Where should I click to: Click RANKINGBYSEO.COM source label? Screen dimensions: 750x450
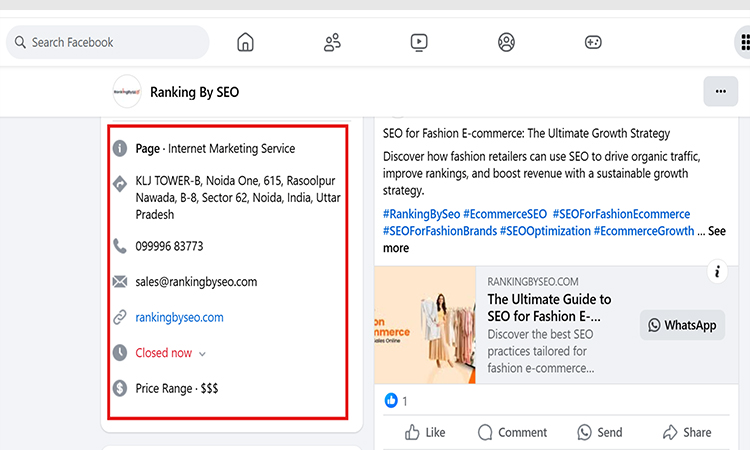(533, 282)
